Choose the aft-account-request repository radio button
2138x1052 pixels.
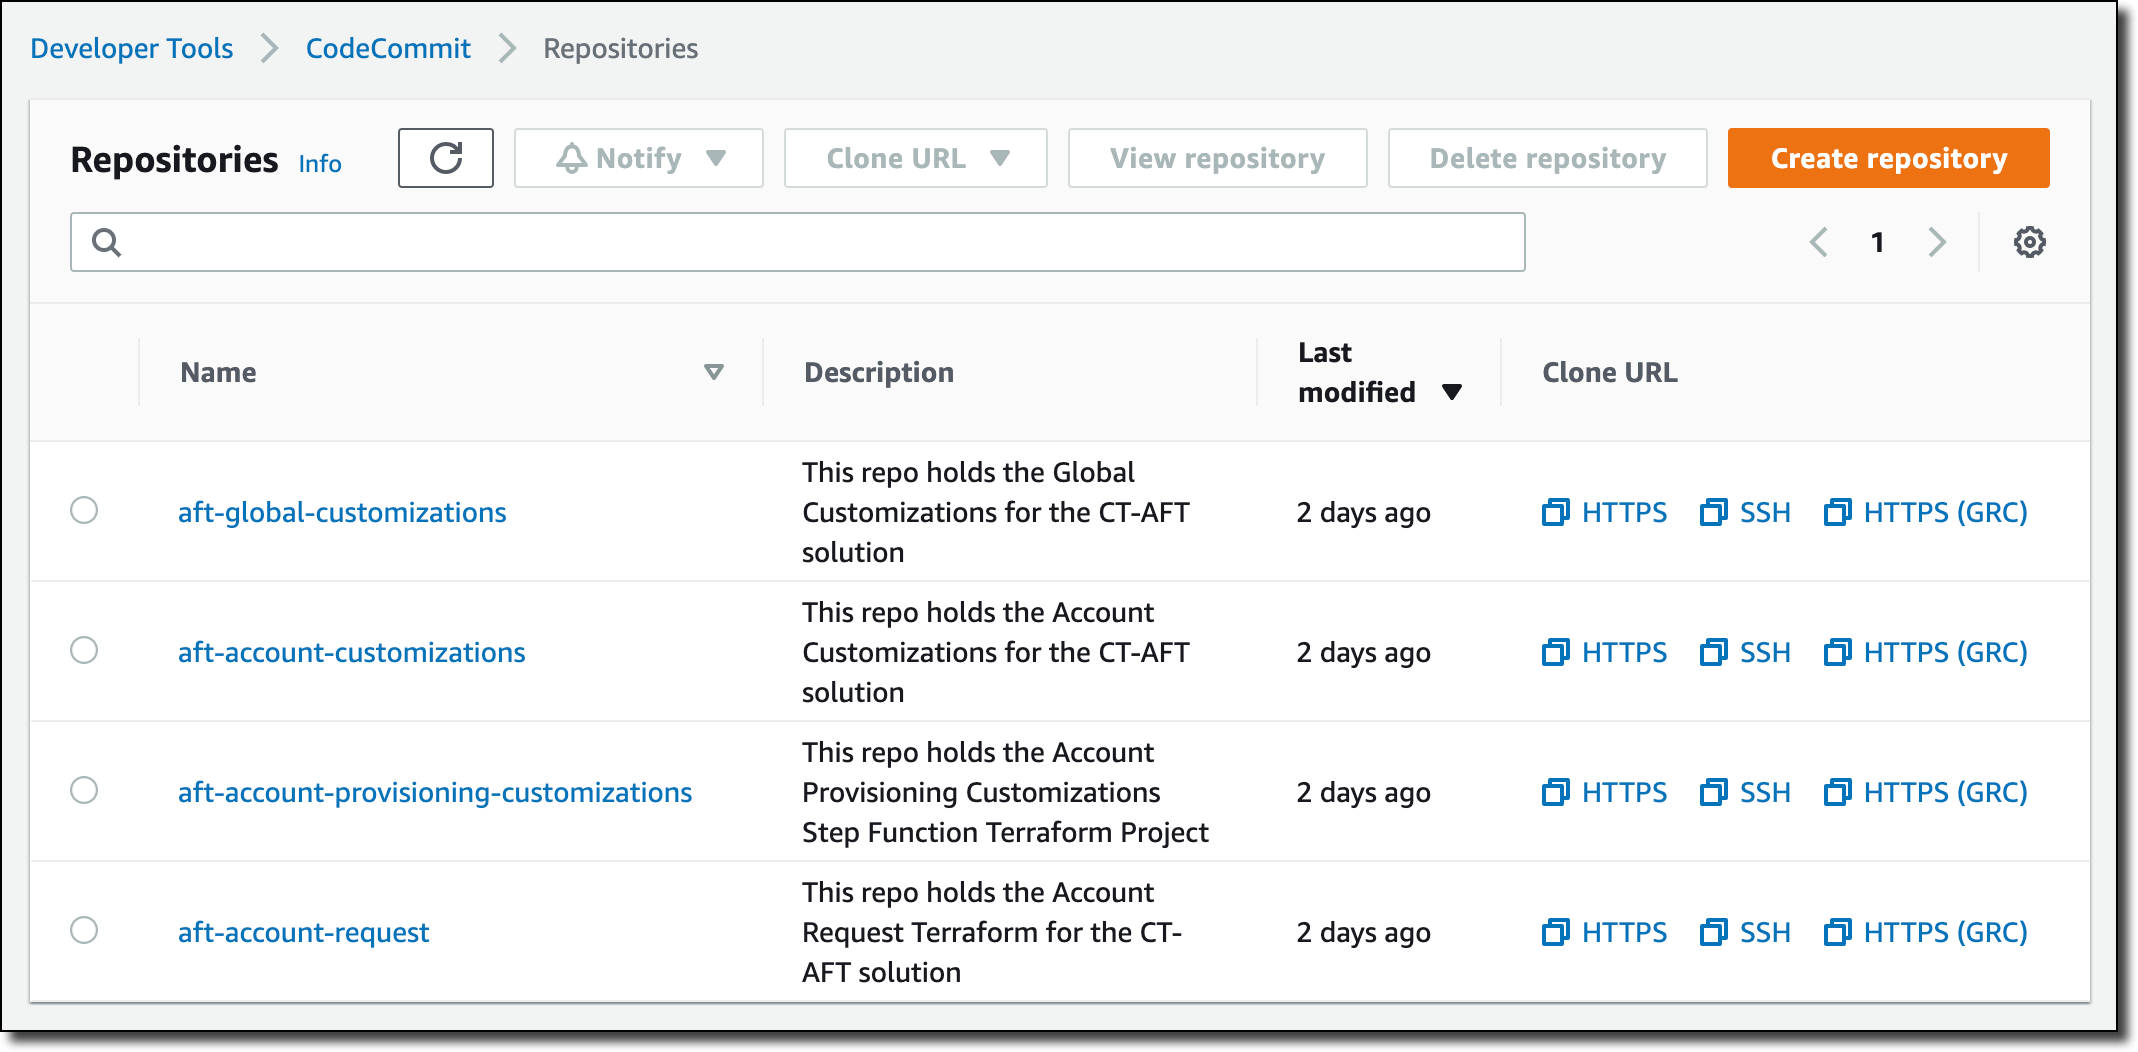pos(84,930)
